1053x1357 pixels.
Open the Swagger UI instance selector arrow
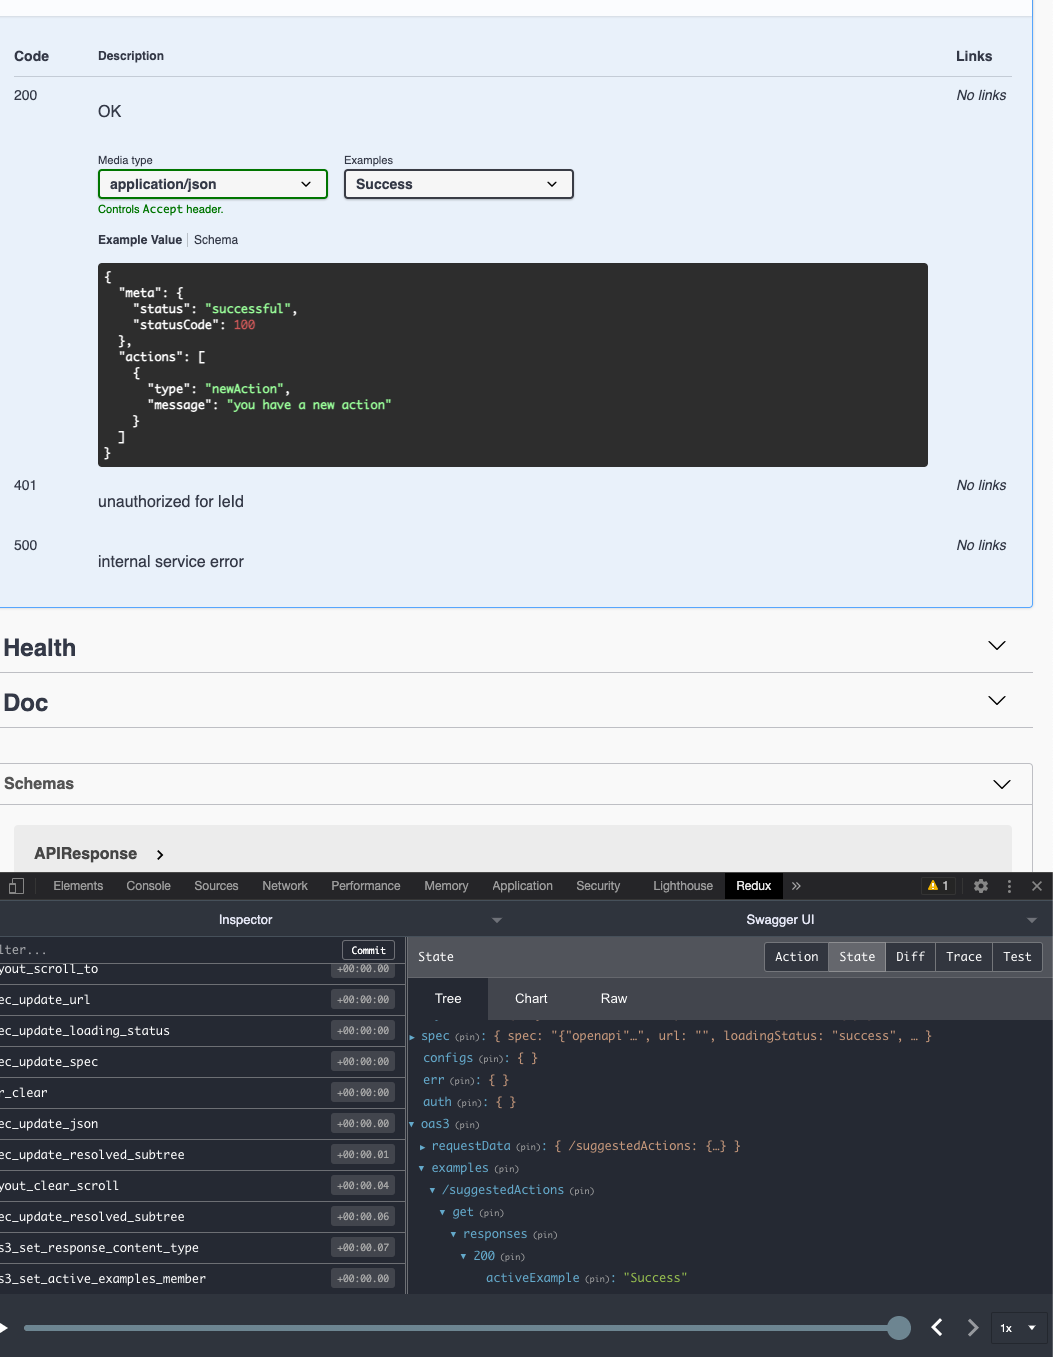click(x=1032, y=919)
